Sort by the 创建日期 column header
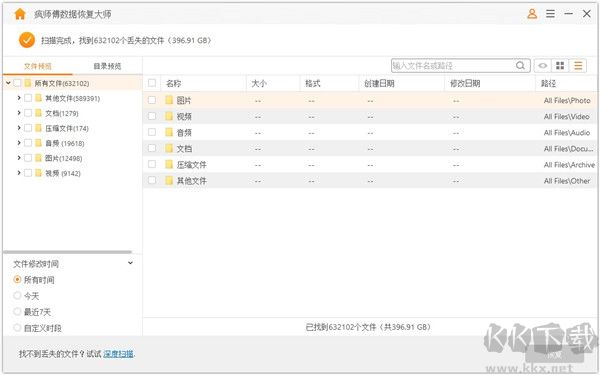 (379, 83)
